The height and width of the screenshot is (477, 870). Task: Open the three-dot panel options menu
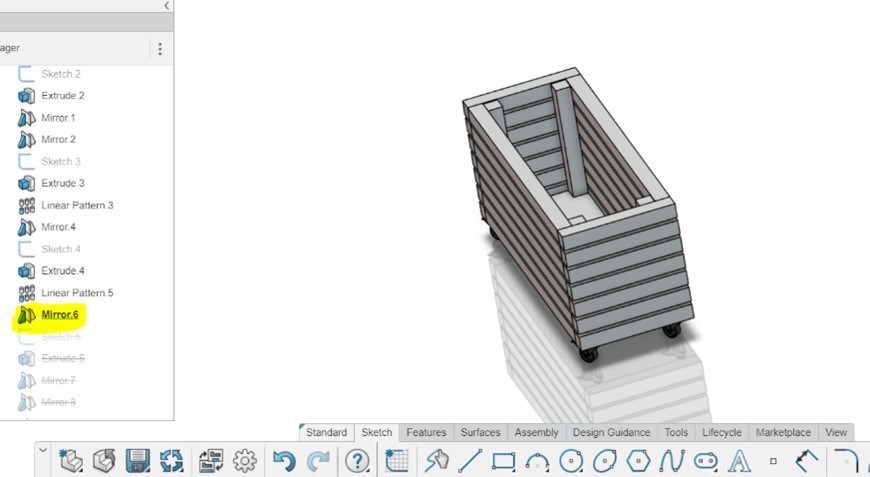coord(160,48)
